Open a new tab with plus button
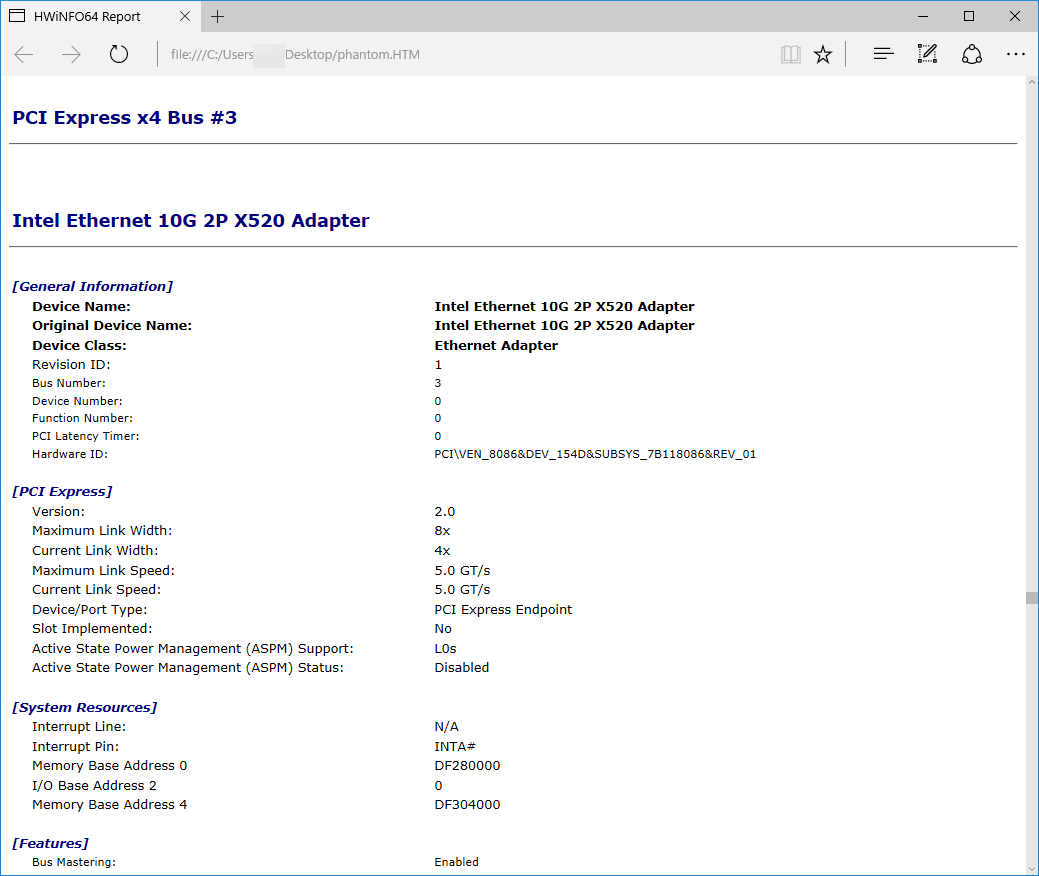The height and width of the screenshot is (876, 1039). (x=217, y=17)
